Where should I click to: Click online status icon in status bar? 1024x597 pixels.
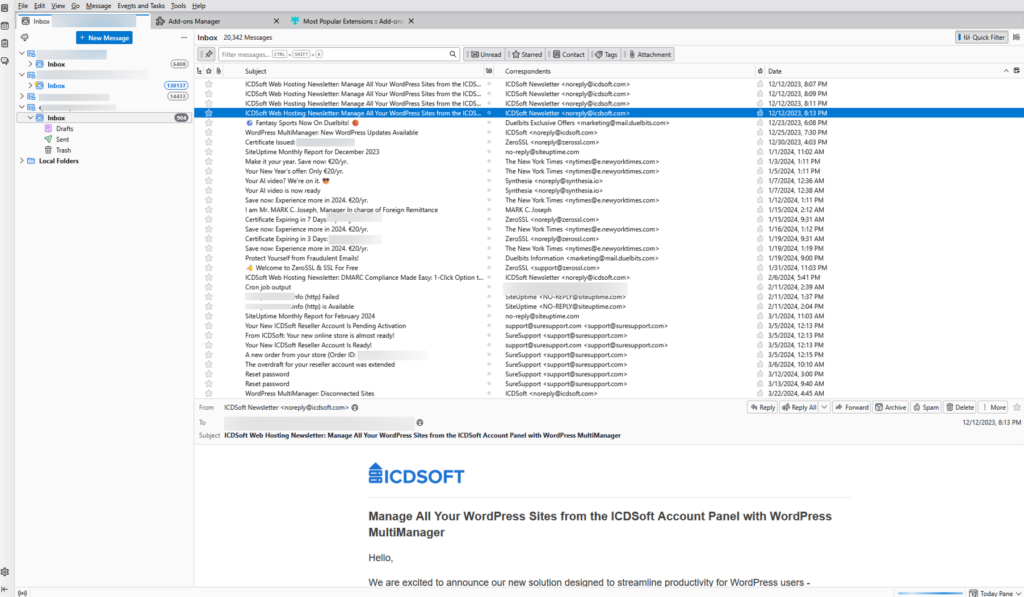(22, 593)
